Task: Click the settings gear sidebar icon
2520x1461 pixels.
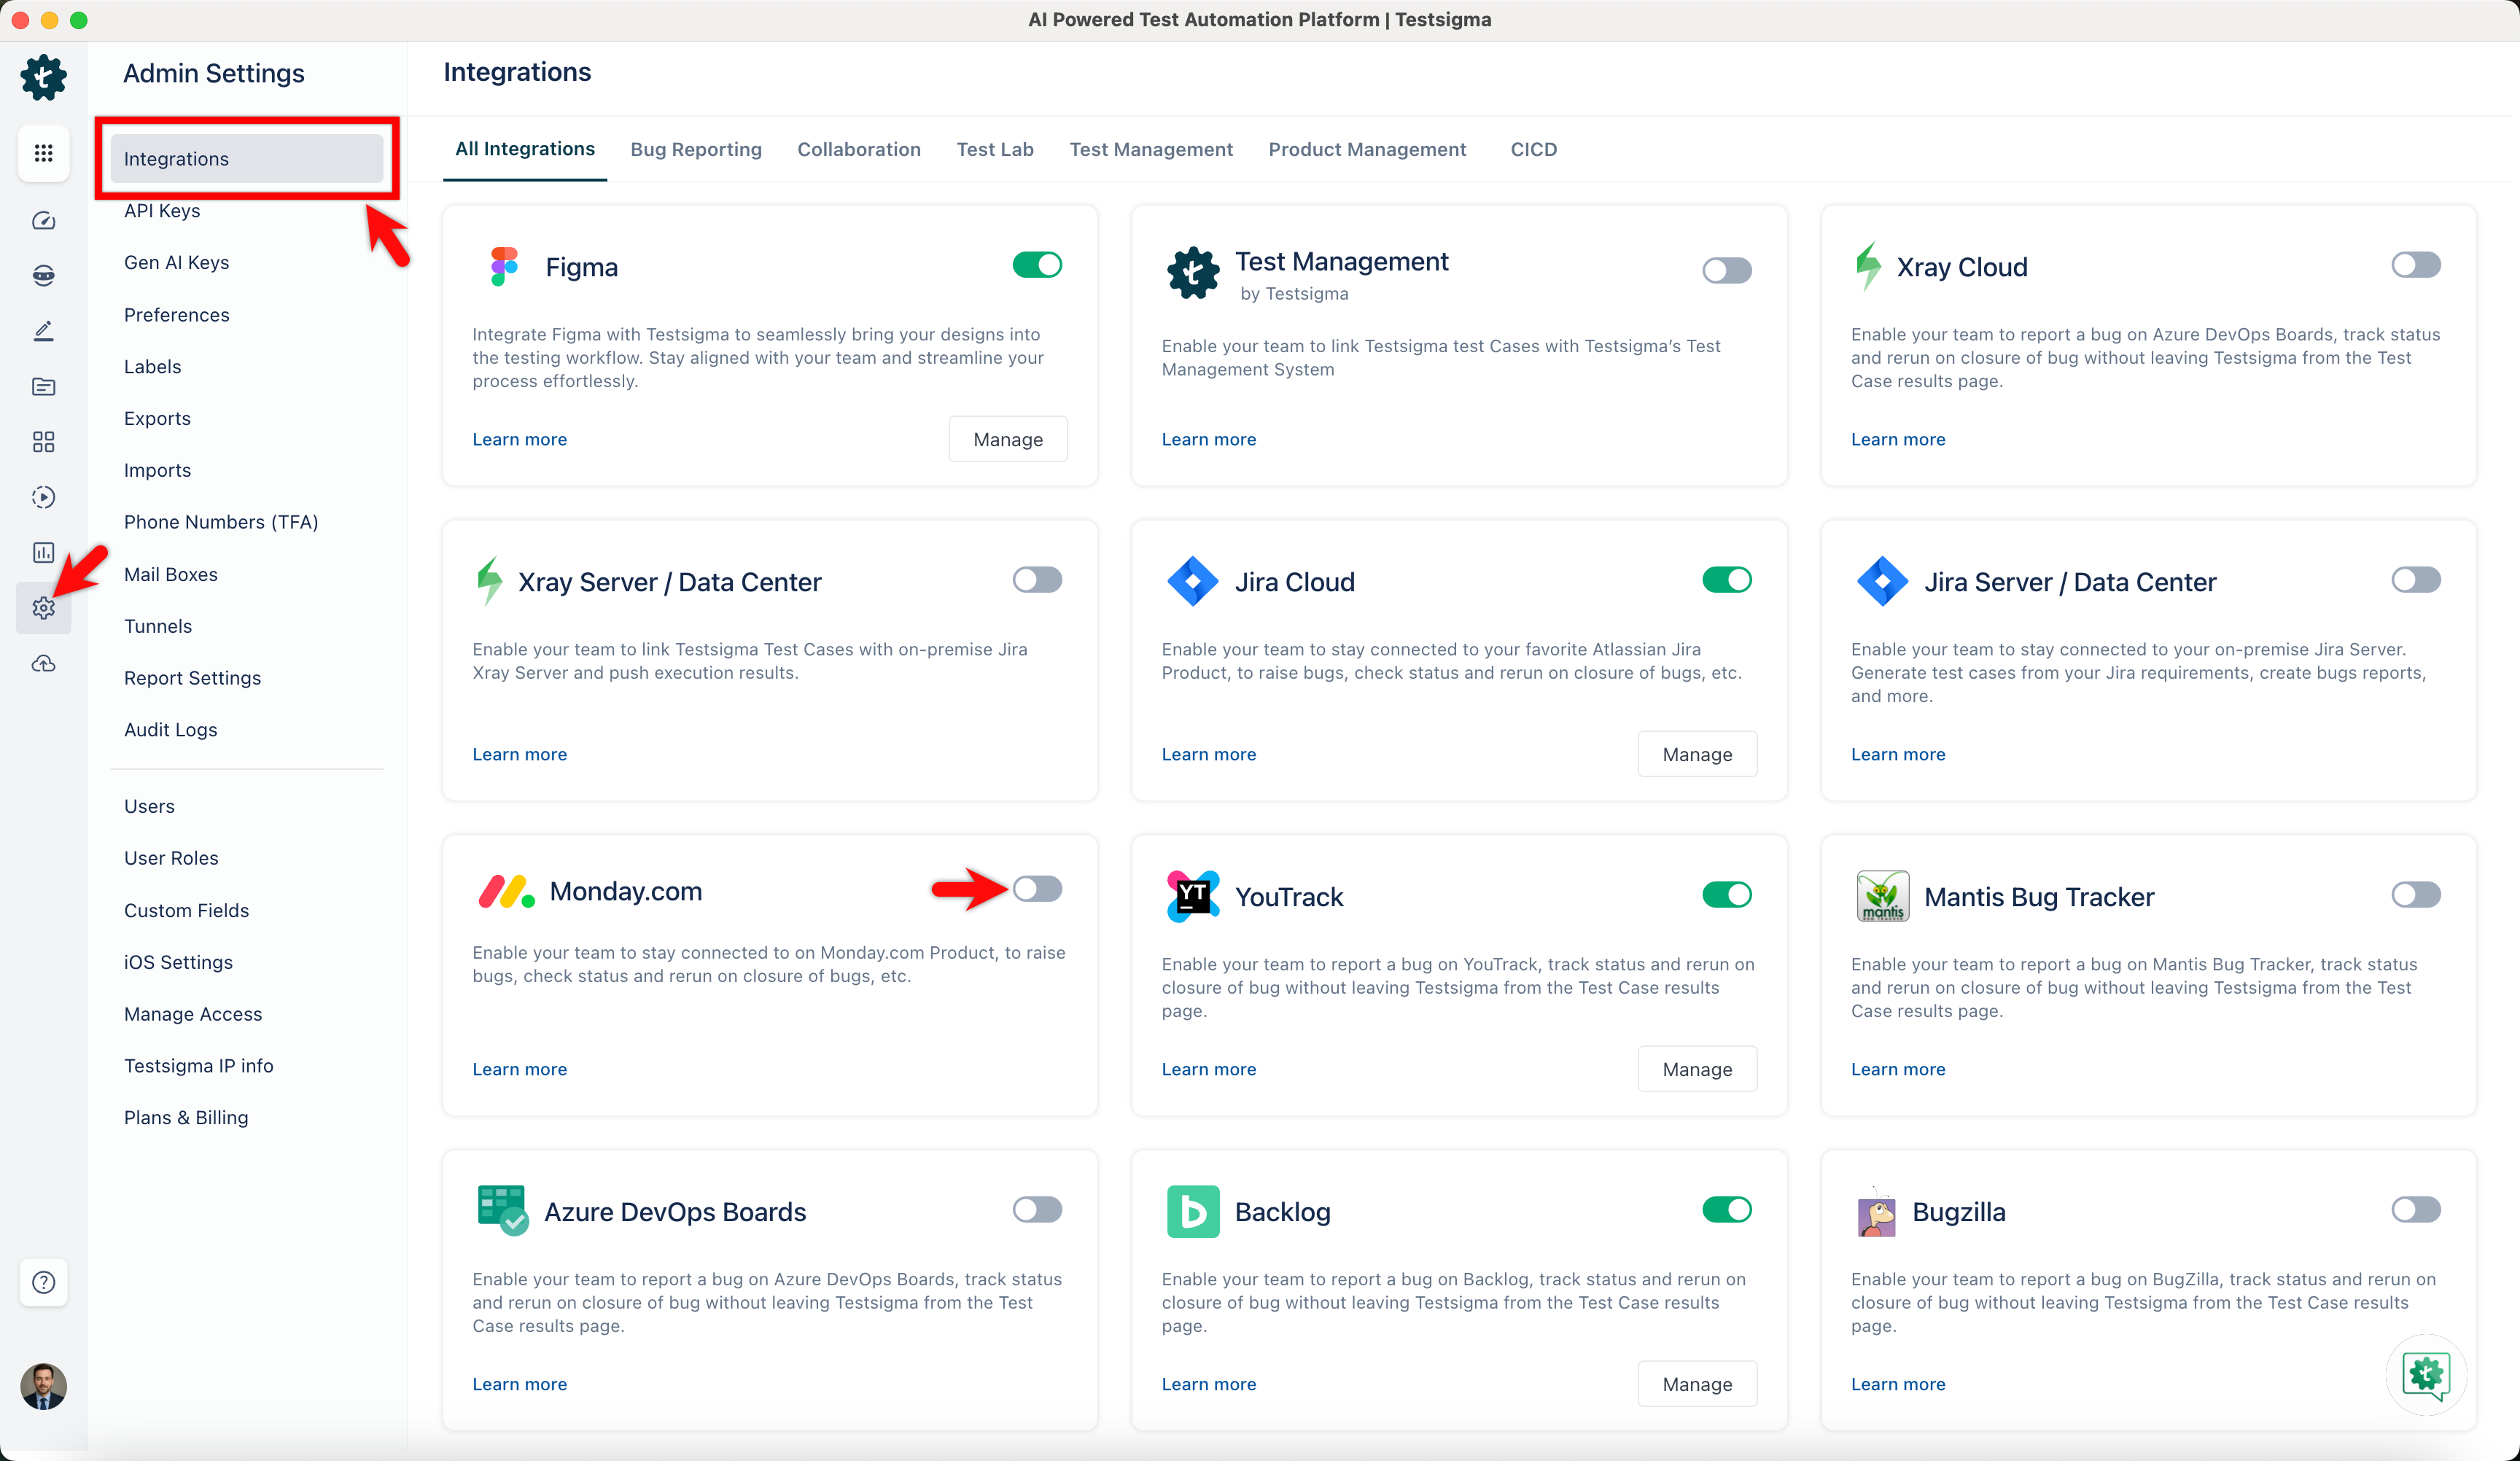Action: pyautogui.click(x=43, y=607)
